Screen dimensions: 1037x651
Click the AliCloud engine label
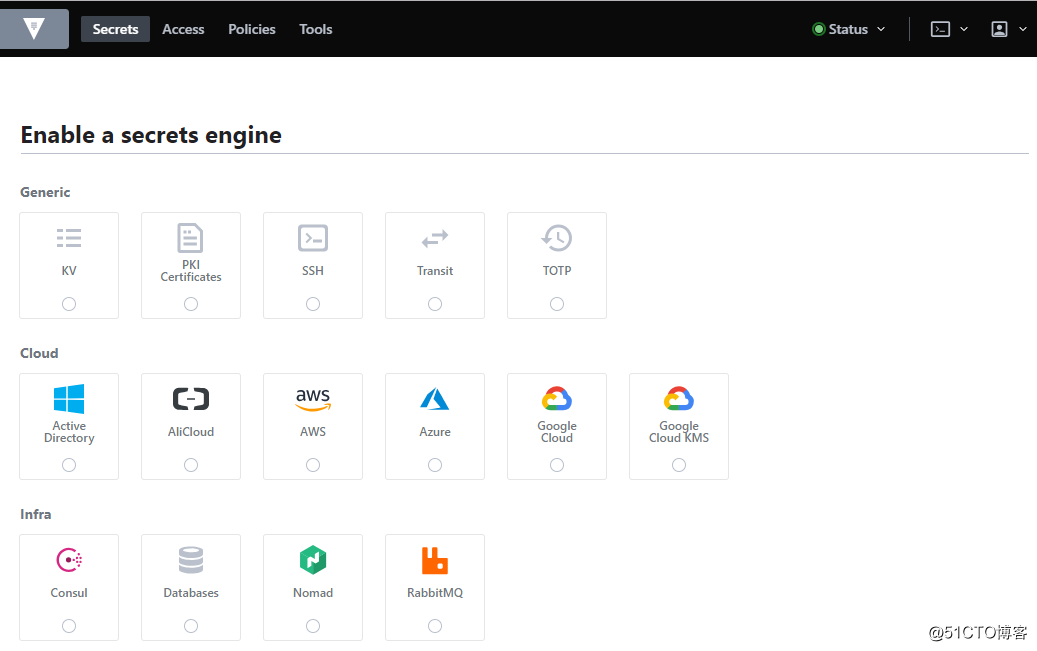pyautogui.click(x=190, y=431)
